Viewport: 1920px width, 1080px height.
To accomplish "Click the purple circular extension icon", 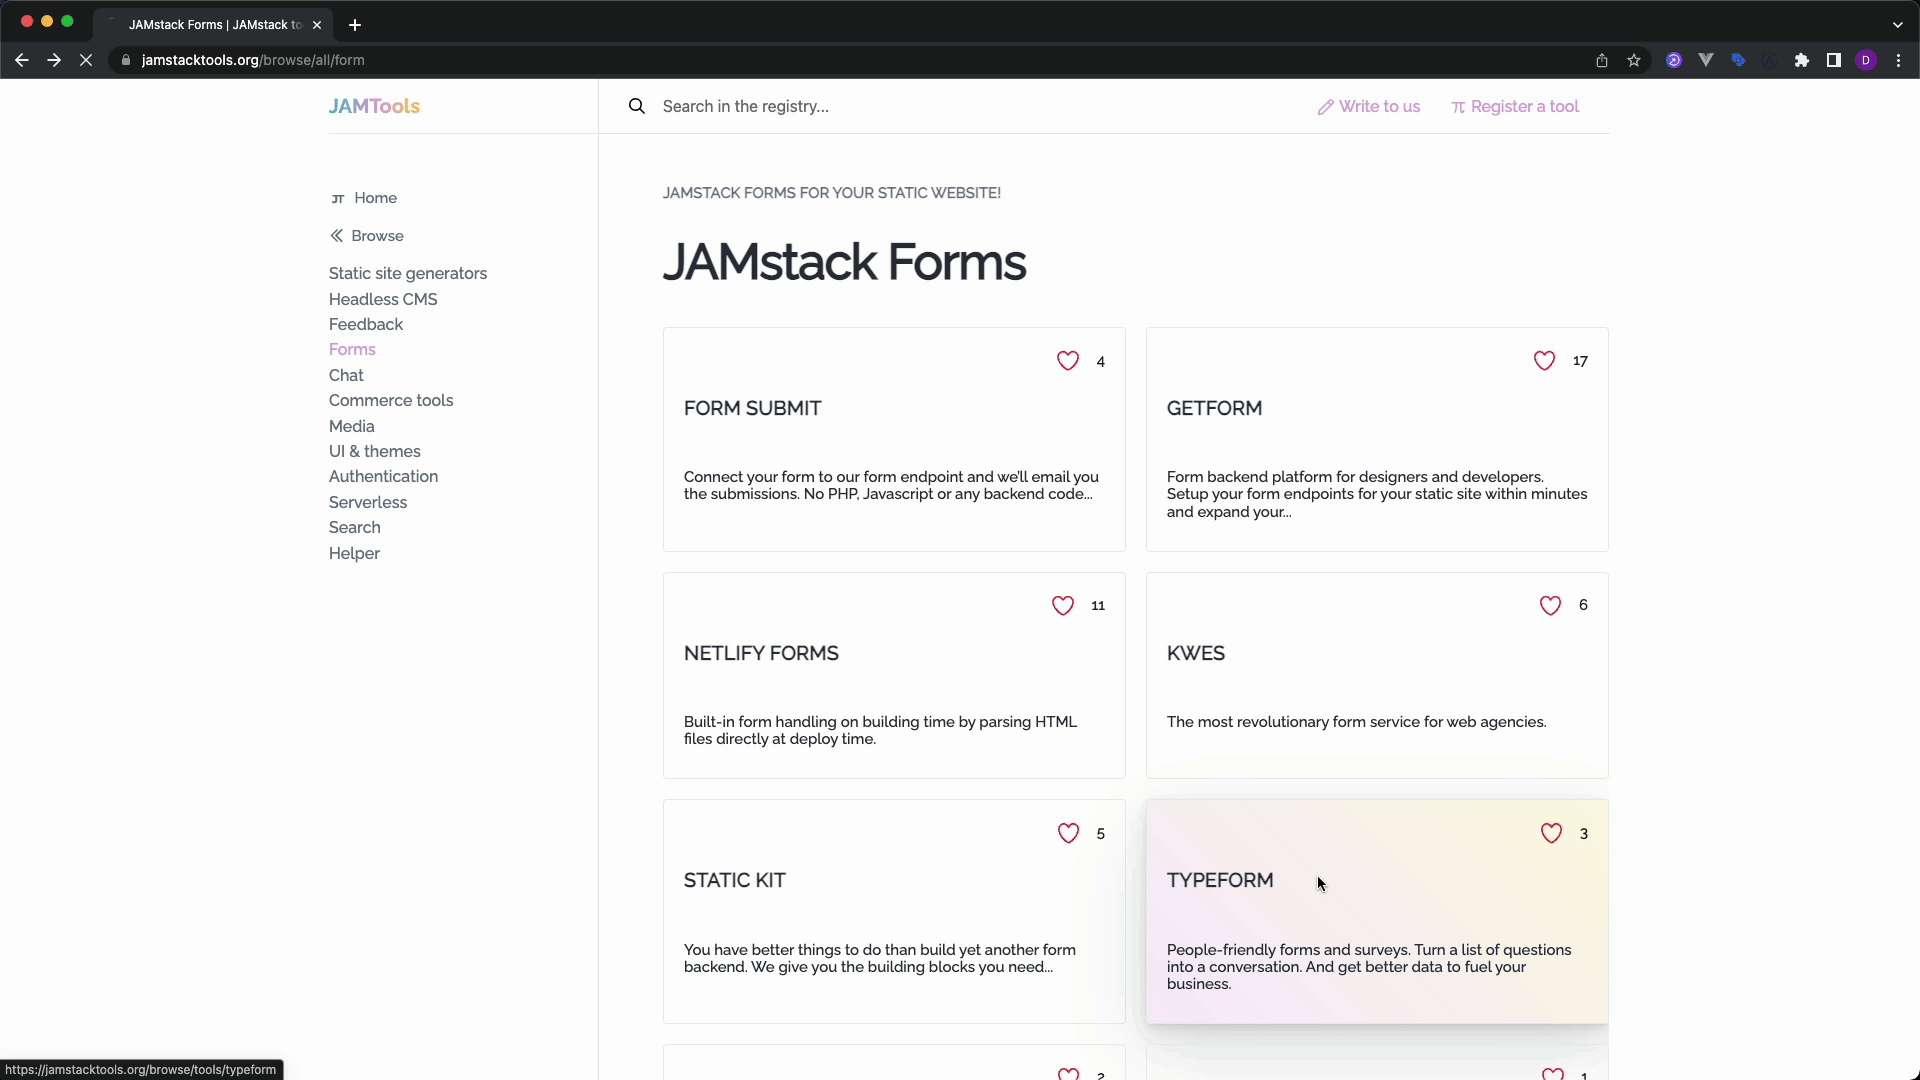I will pyautogui.click(x=1674, y=60).
